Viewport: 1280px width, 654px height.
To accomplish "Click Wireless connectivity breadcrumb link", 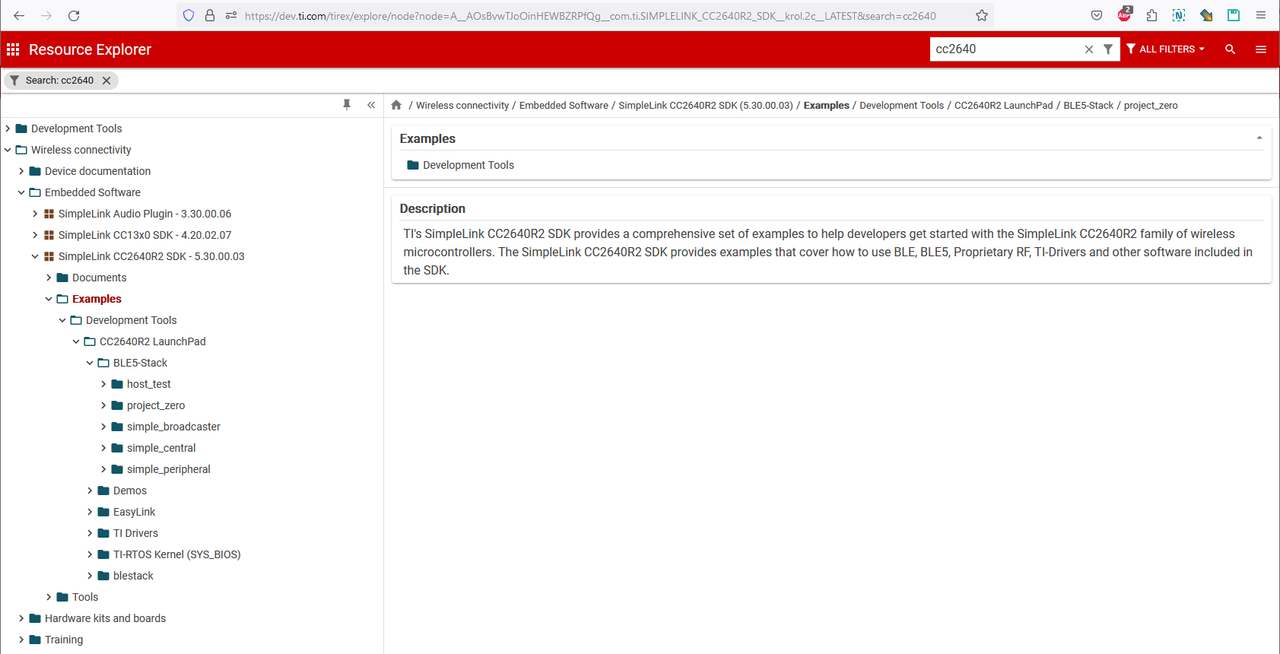I will pos(462,105).
